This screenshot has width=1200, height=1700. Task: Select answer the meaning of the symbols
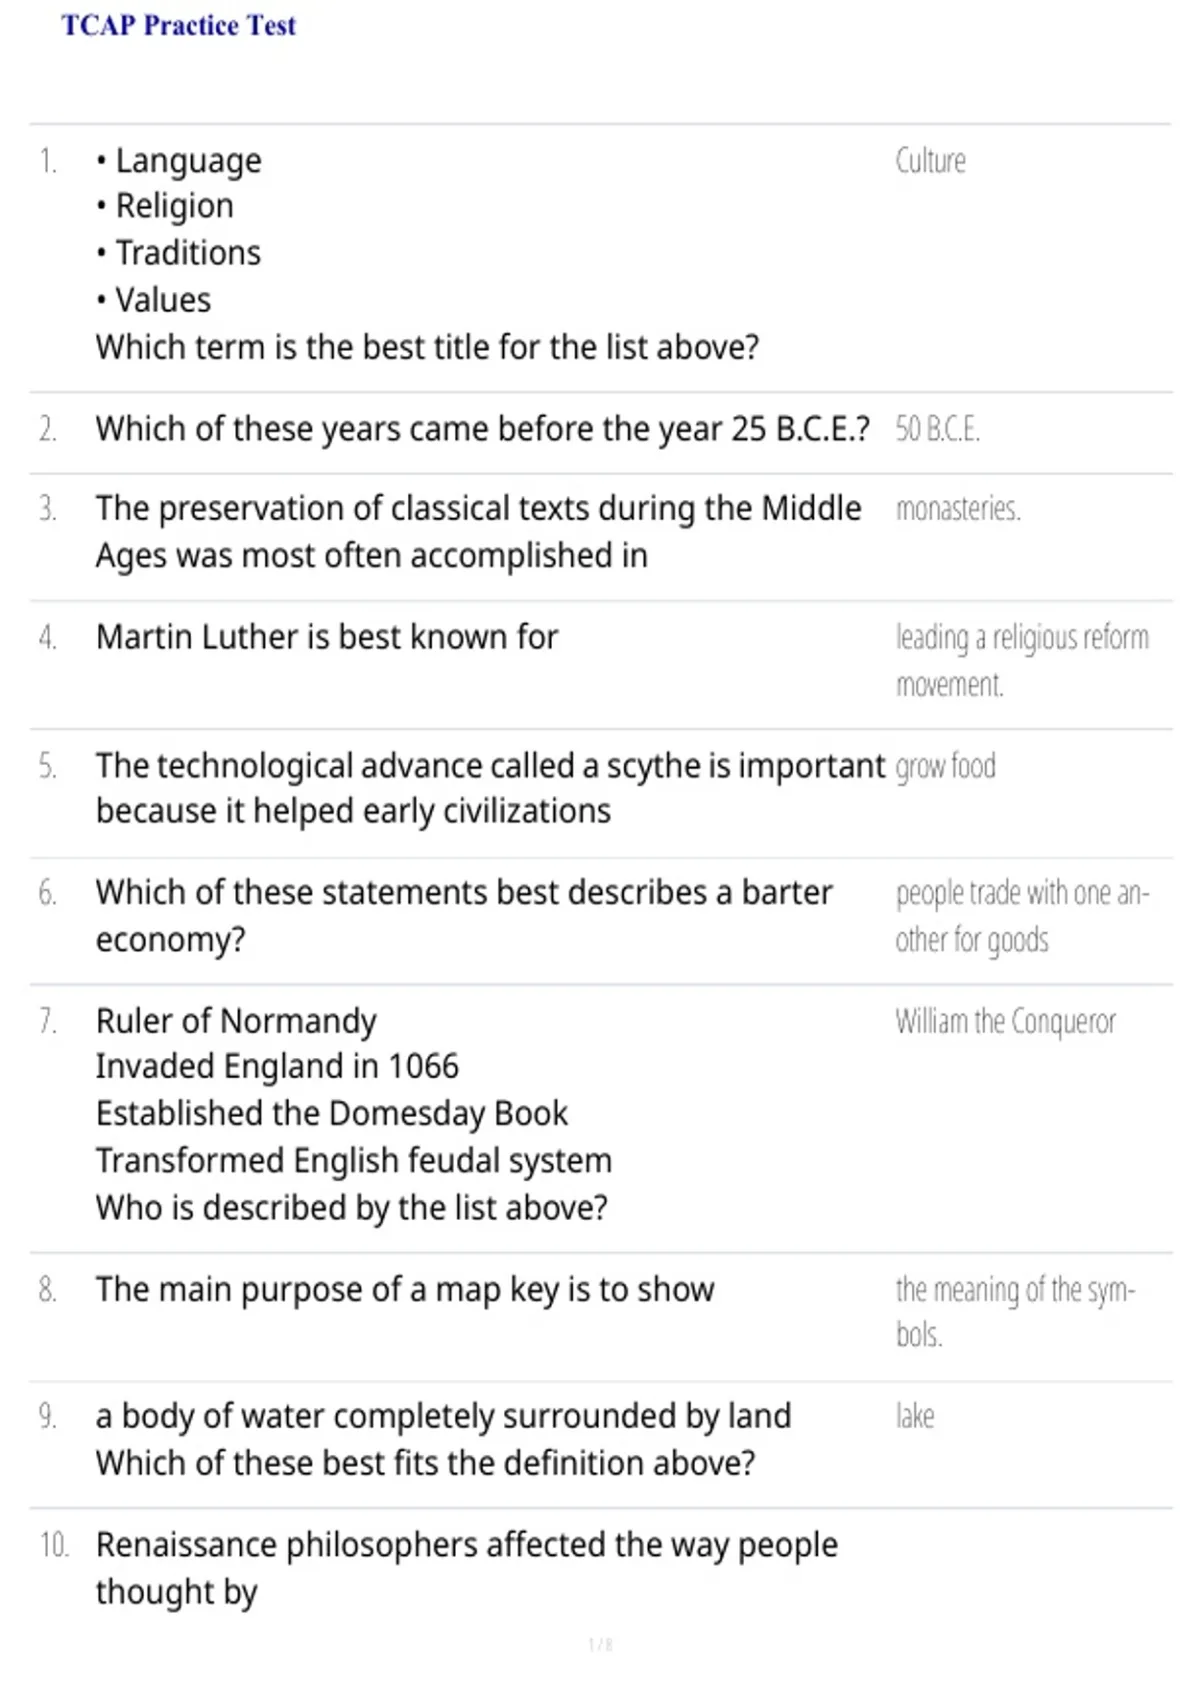[1015, 1312]
